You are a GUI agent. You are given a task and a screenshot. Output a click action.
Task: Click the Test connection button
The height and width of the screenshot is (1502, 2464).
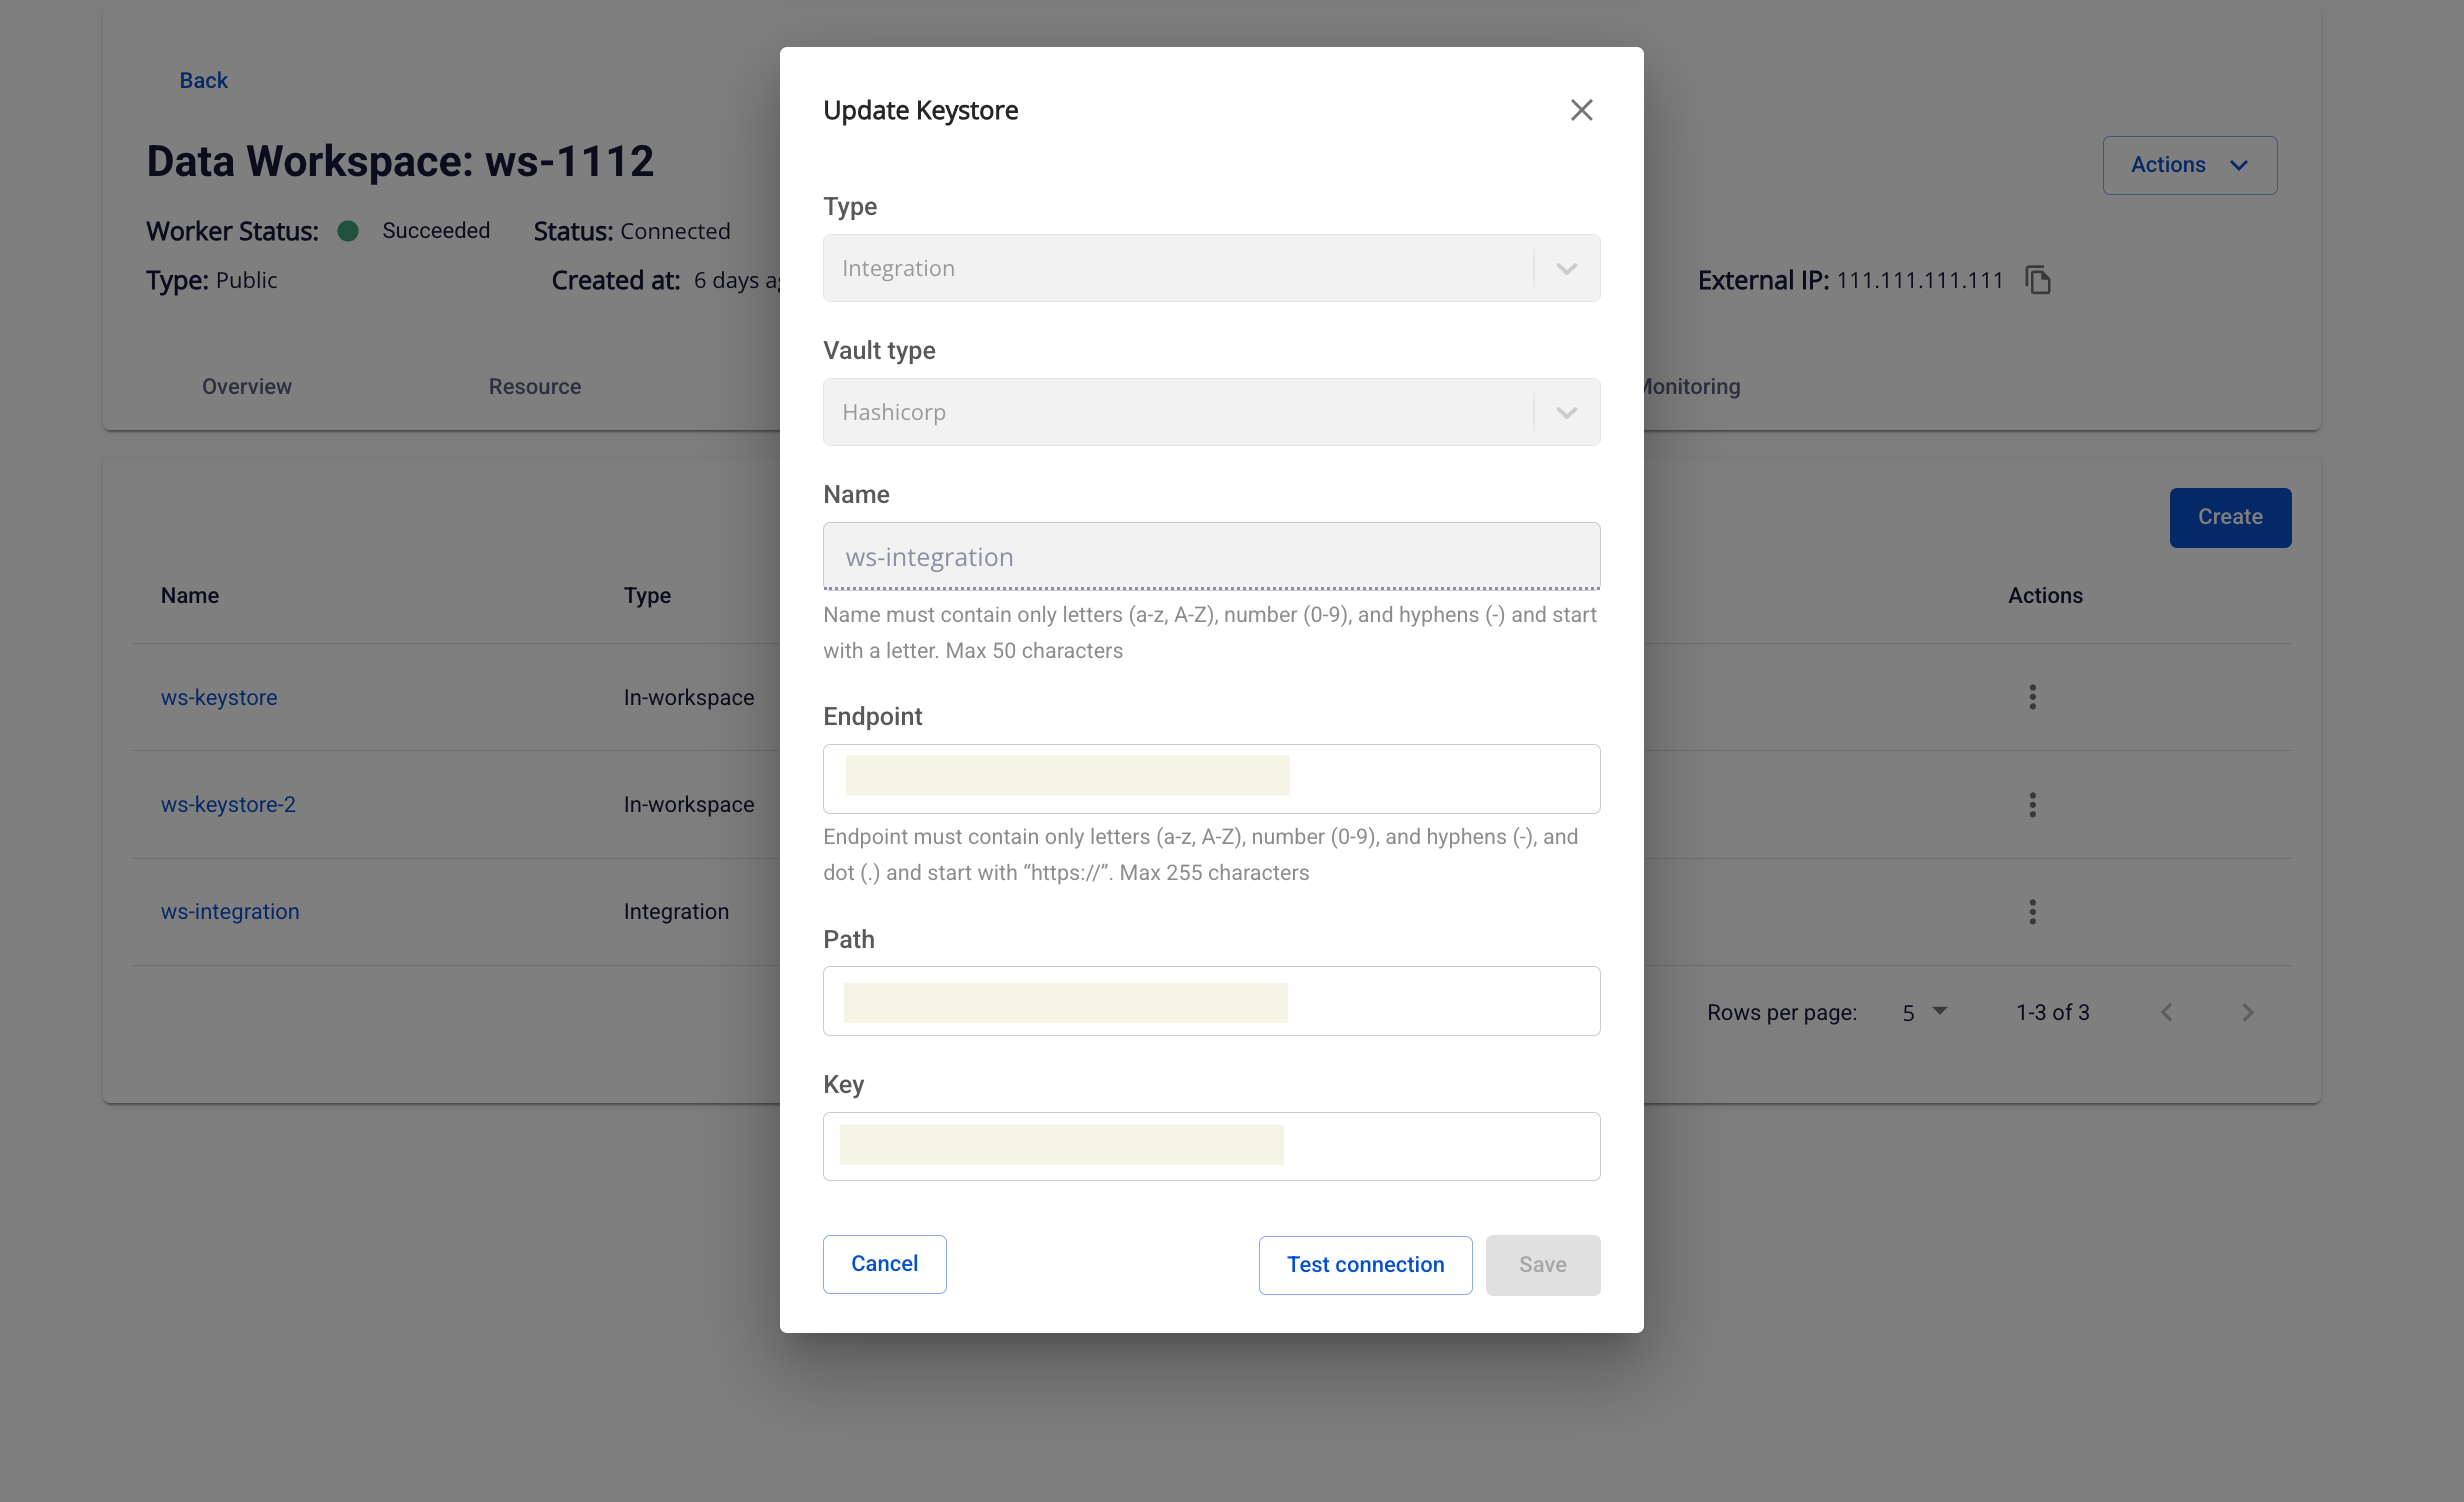click(1365, 1265)
